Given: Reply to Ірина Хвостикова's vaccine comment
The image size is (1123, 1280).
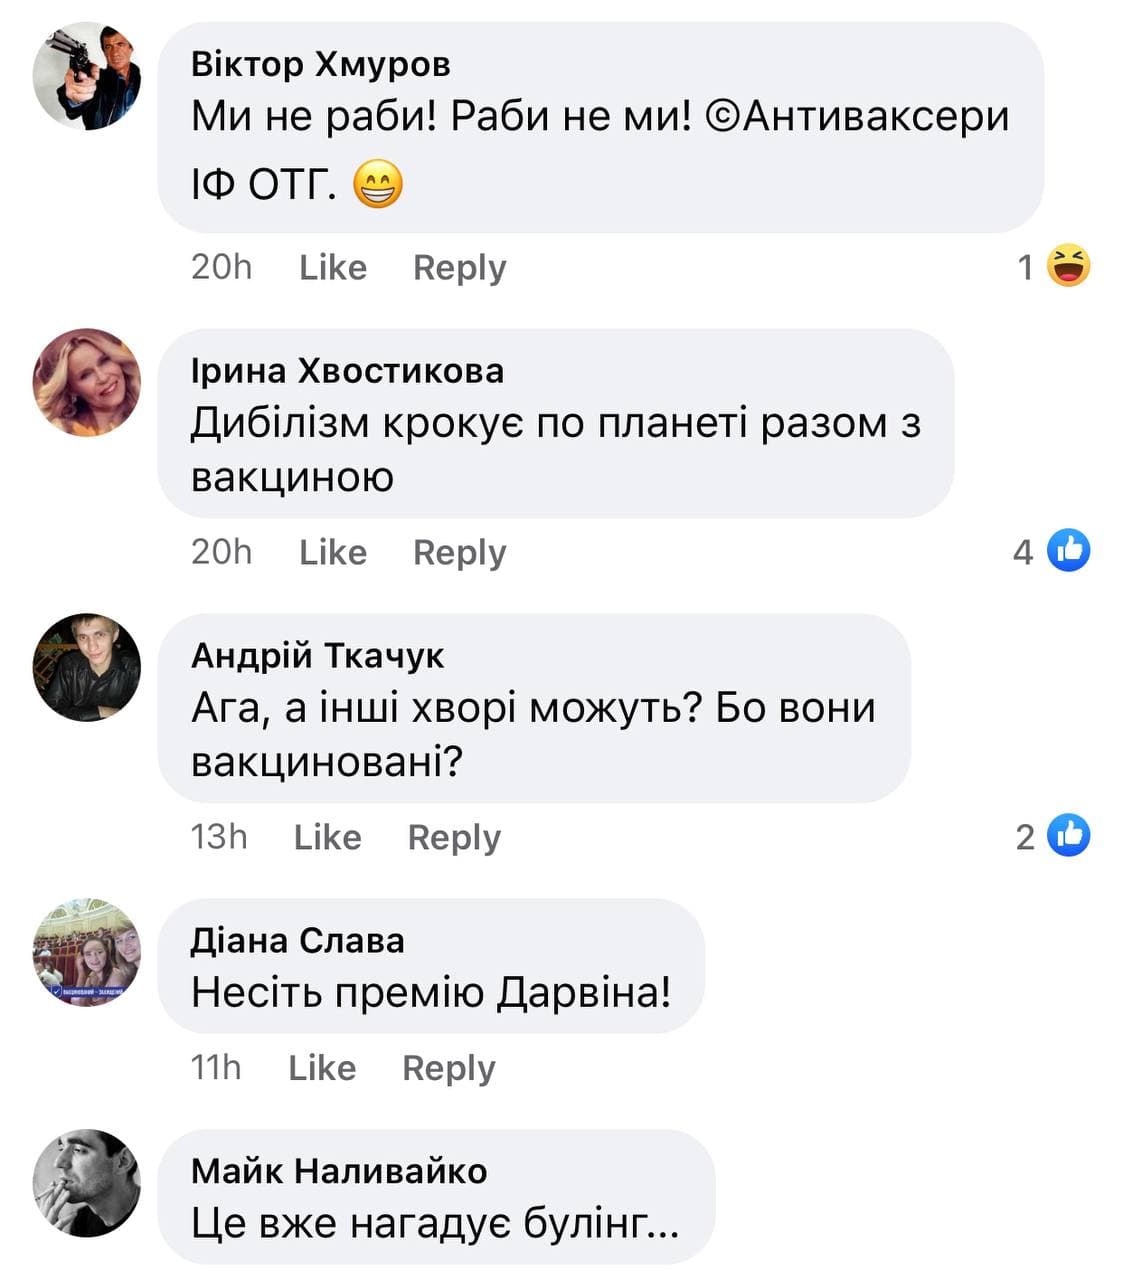Looking at the screenshot, I should [x=460, y=553].
